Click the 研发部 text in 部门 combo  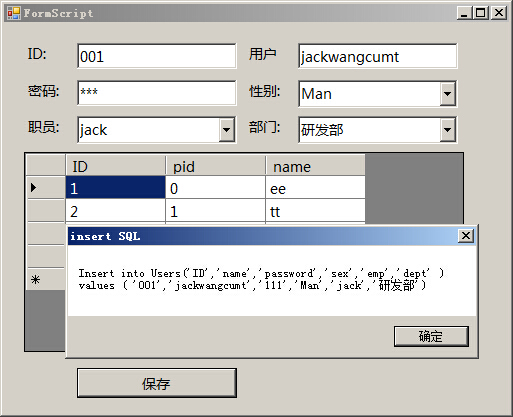322,130
